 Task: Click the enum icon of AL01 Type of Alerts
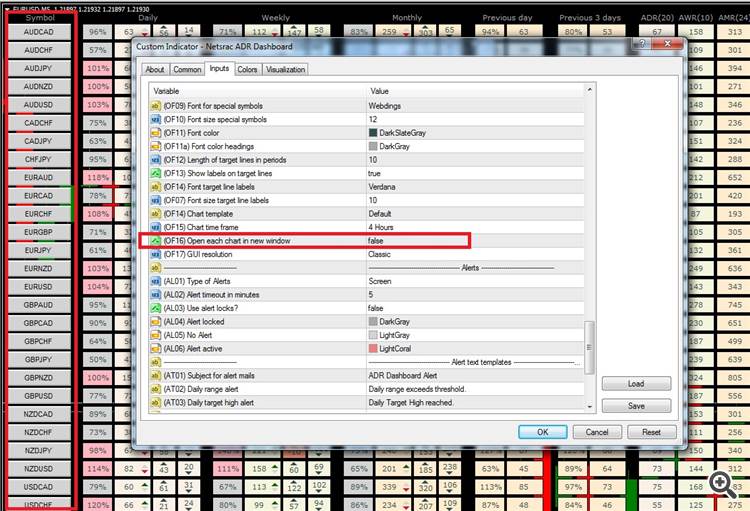point(155,281)
